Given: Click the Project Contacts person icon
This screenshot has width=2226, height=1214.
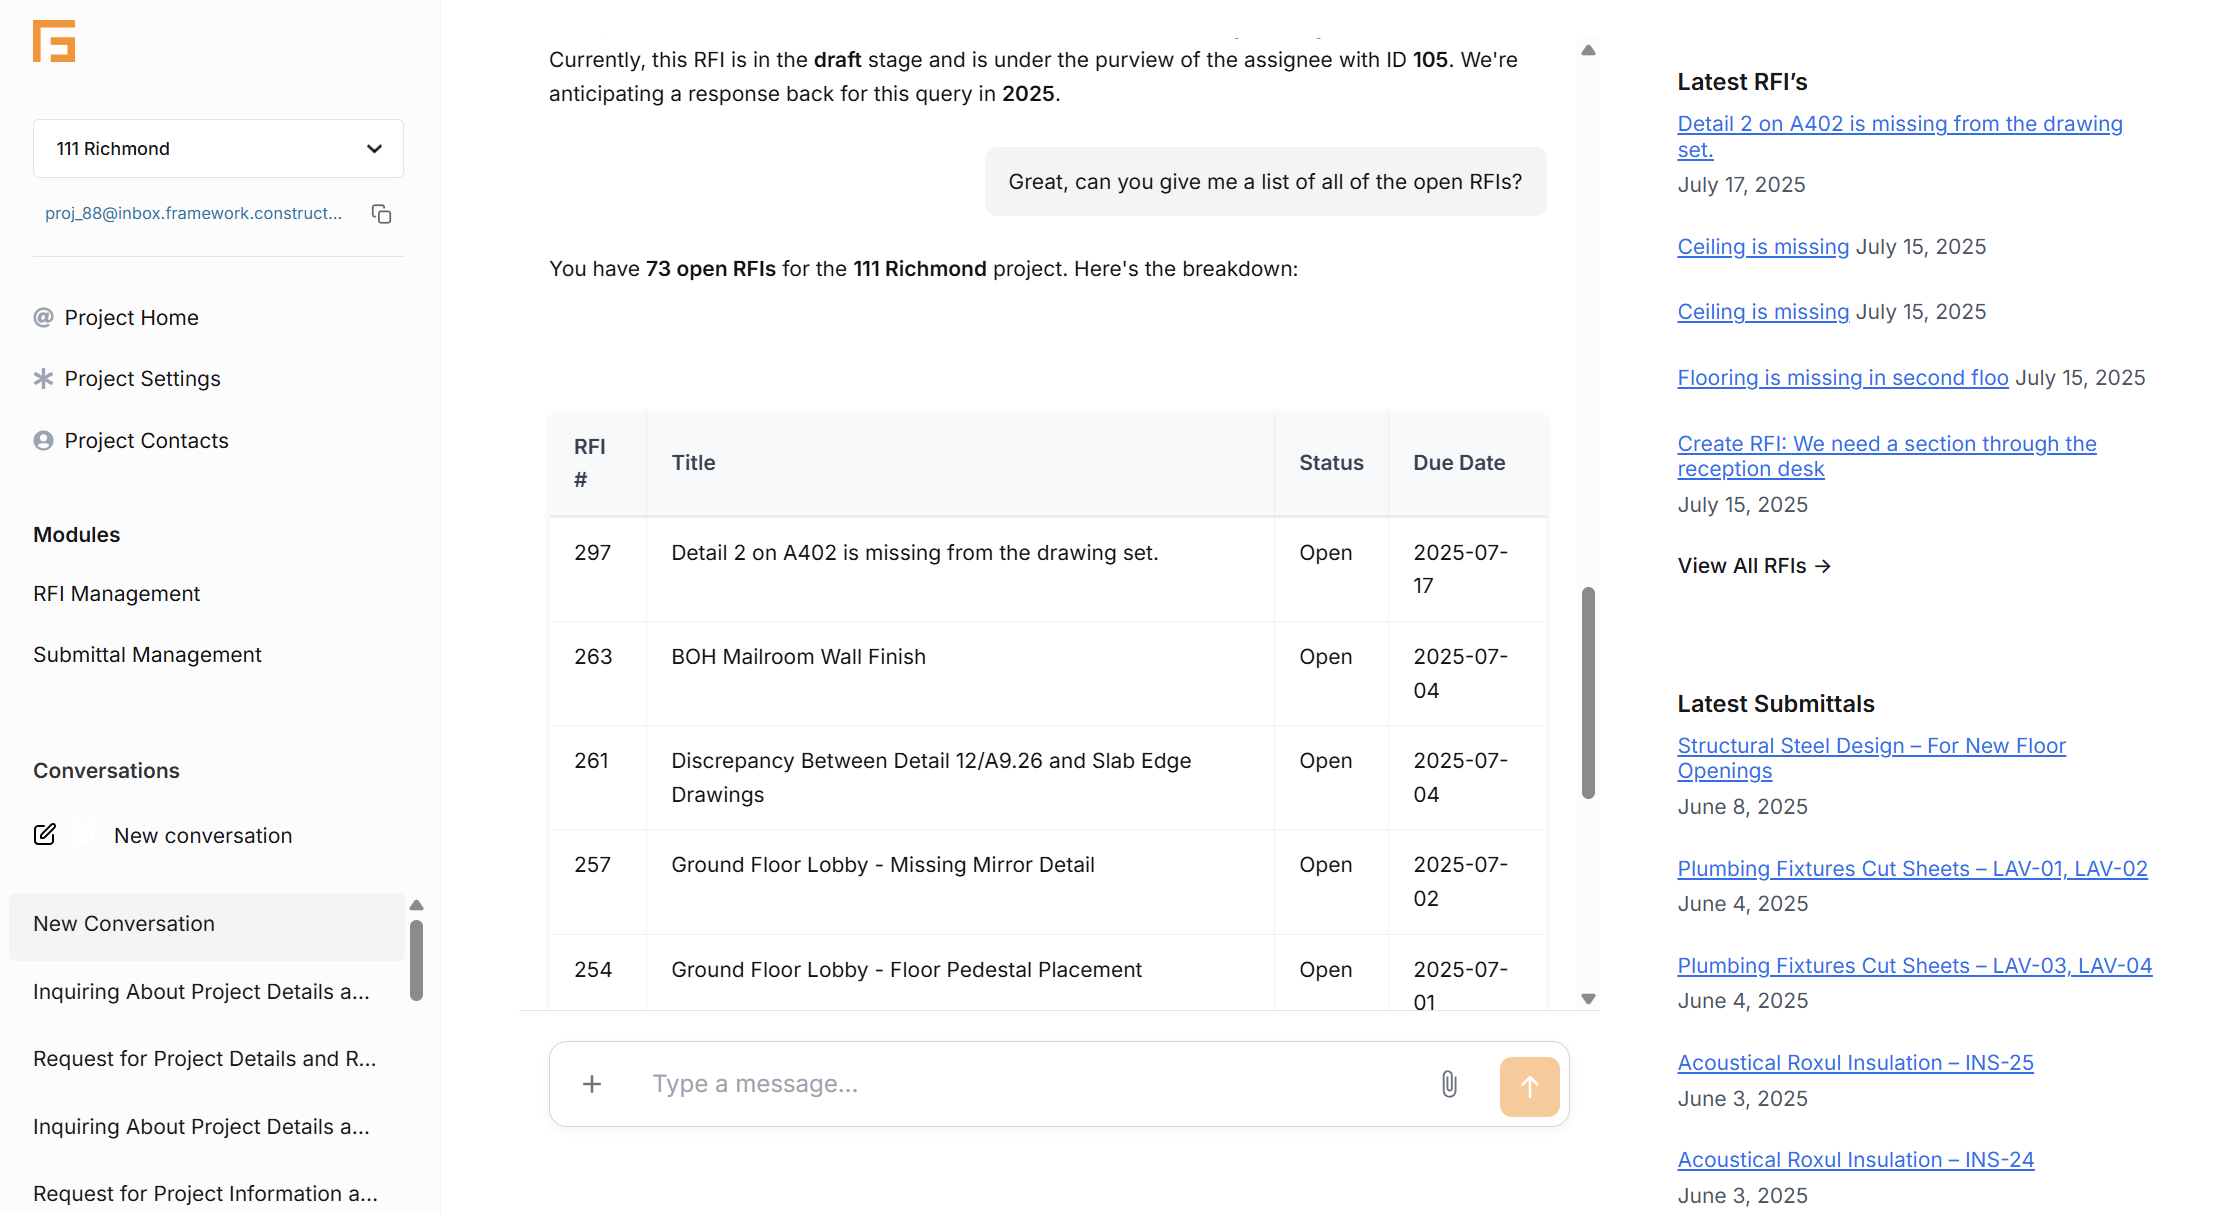Looking at the screenshot, I should point(43,441).
